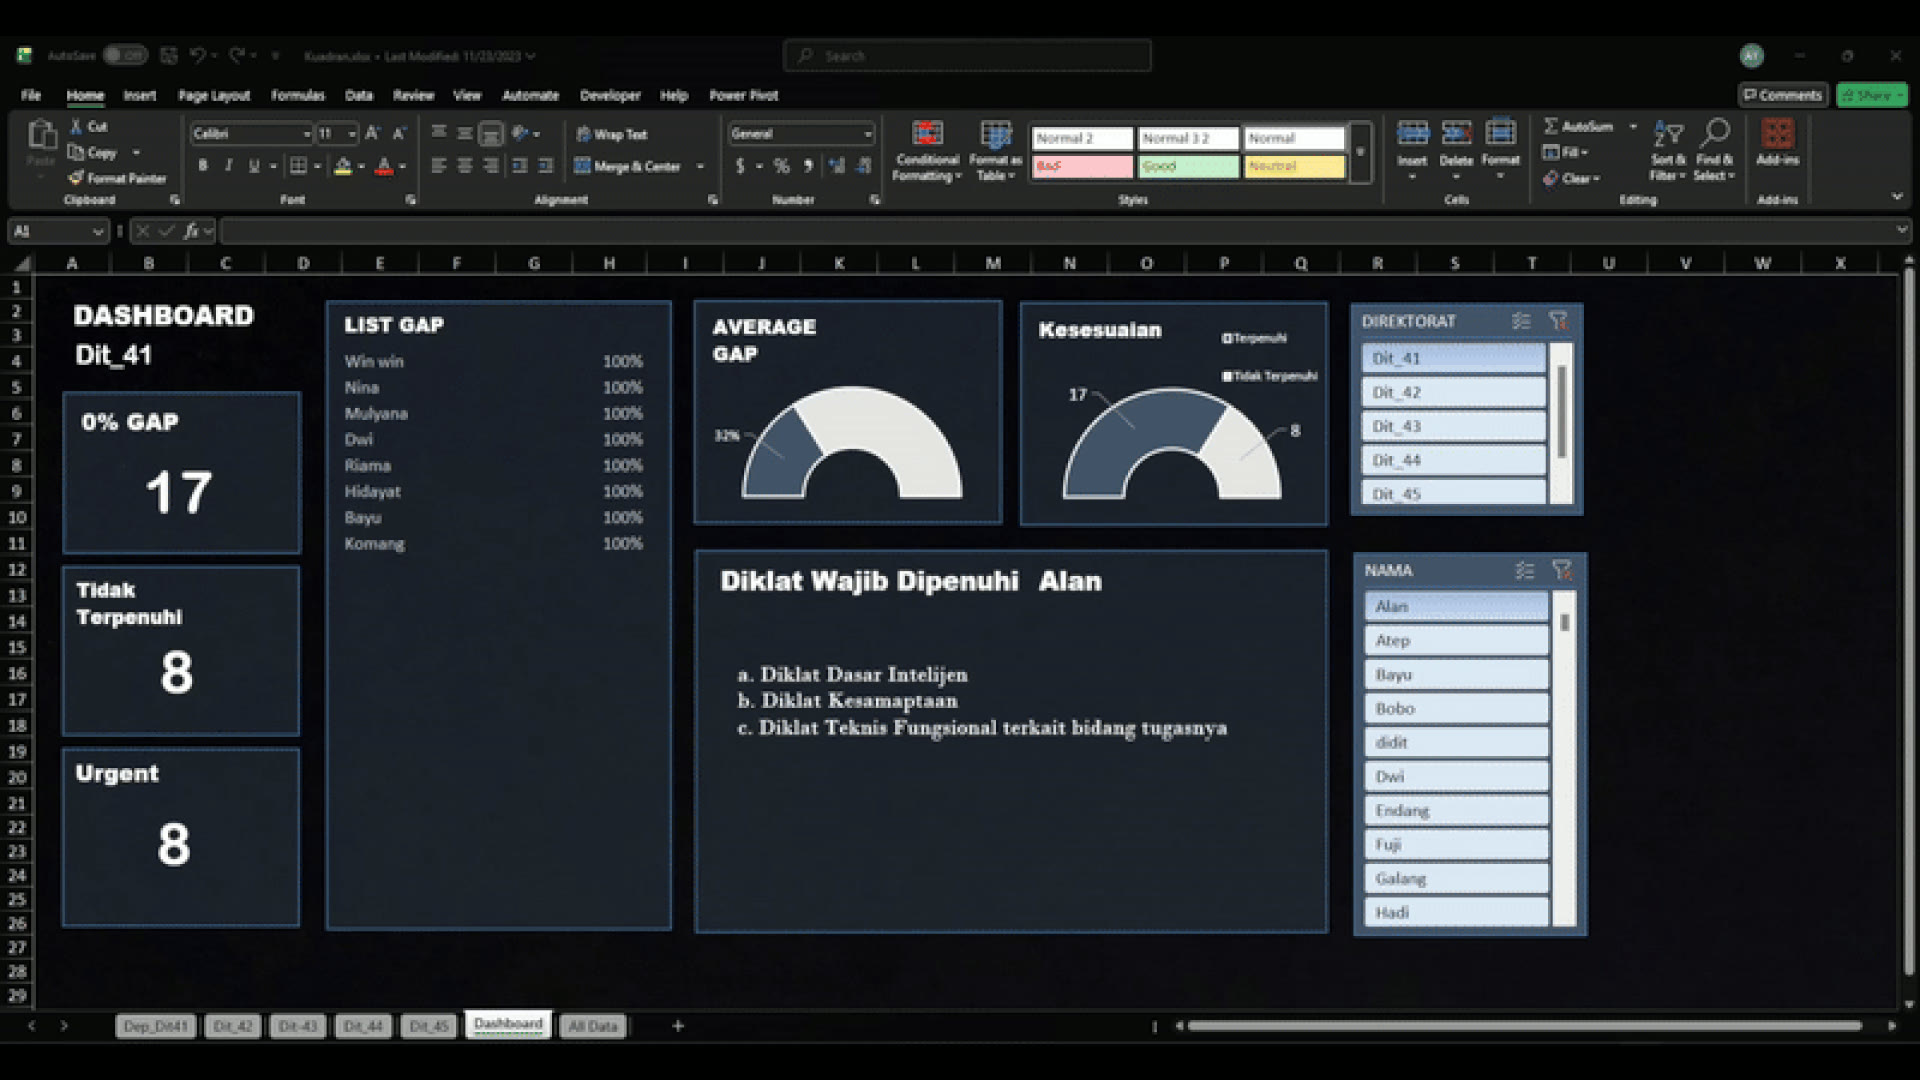Toggle the AutoSave switch
The width and height of the screenshot is (1920, 1080).
[125, 56]
